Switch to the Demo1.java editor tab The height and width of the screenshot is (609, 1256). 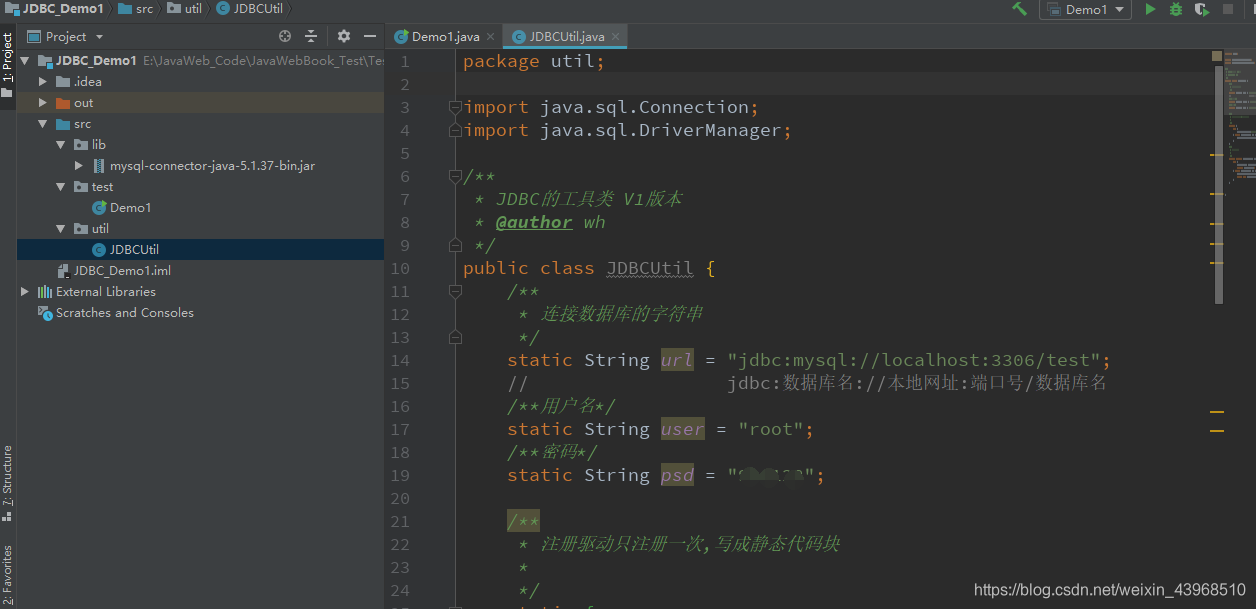[446, 37]
